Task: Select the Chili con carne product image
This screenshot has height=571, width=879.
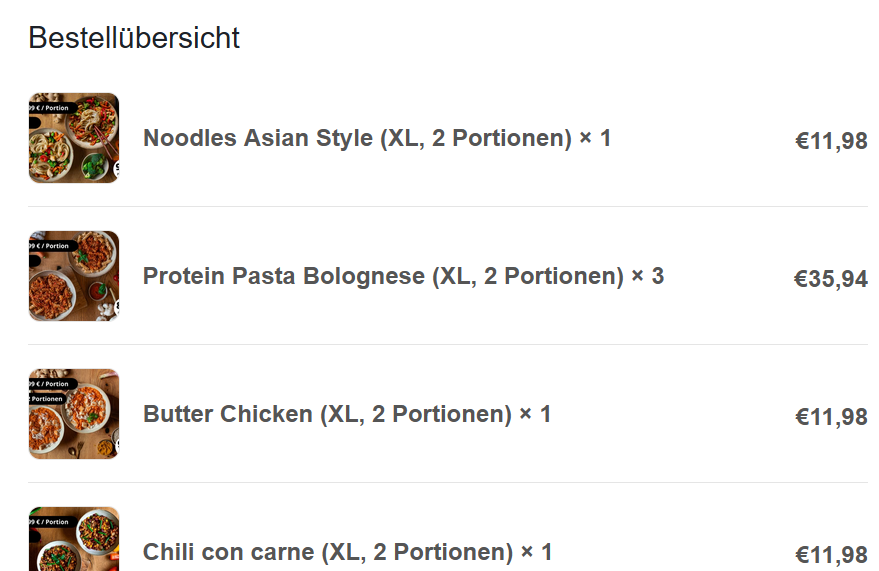Action: click(x=73, y=539)
